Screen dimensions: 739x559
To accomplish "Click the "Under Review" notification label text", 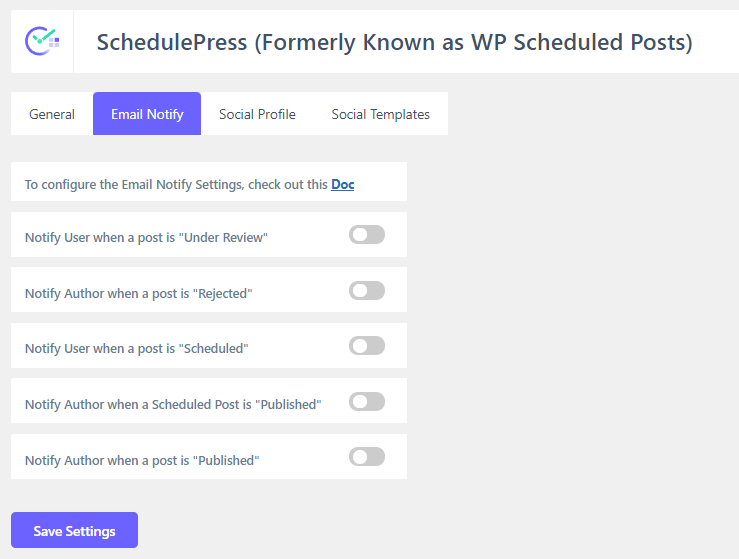I will [x=146, y=238].
